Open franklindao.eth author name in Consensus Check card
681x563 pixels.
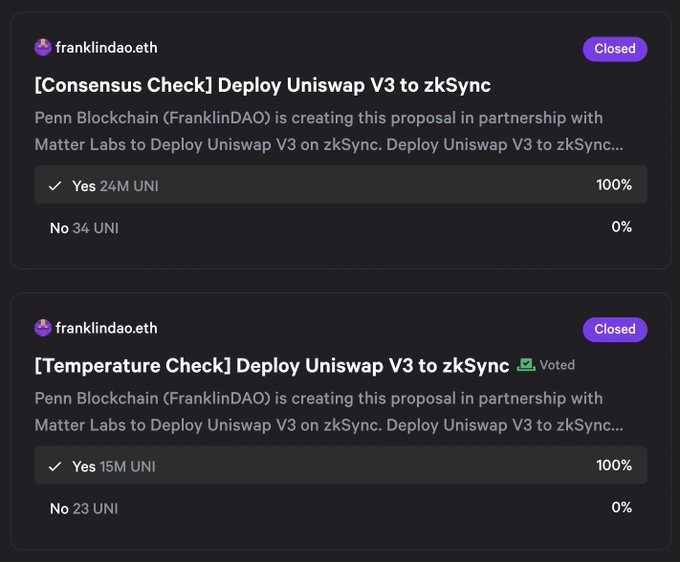point(106,48)
